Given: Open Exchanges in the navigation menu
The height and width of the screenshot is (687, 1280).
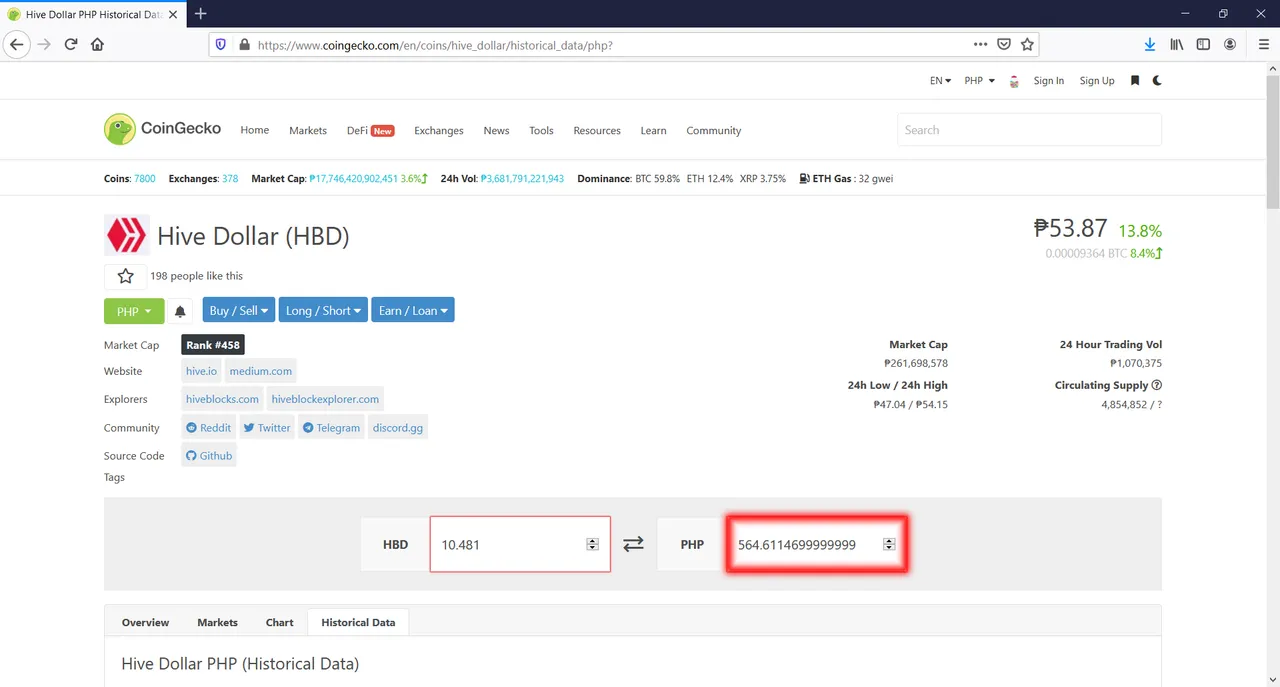Looking at the screenshot, I should tap(439, 130).
